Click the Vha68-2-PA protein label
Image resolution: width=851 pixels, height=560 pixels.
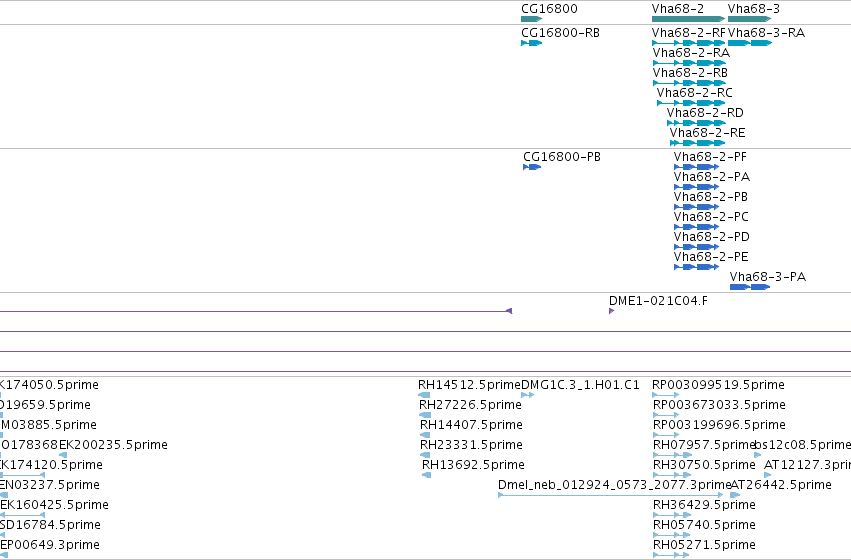coord(712,177)
